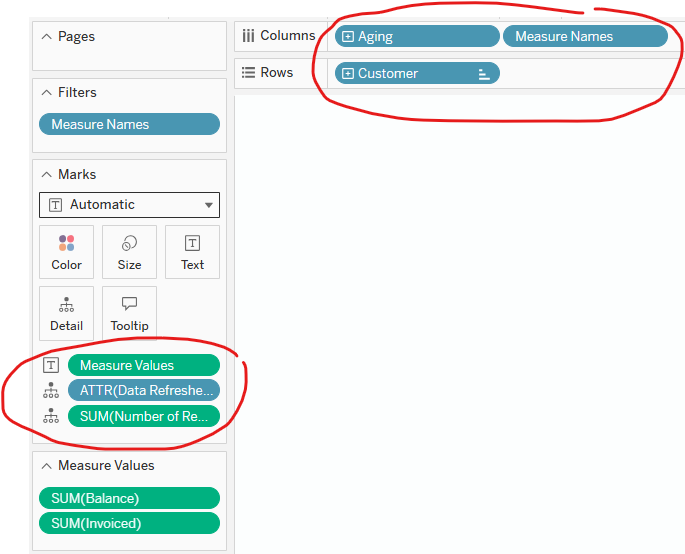
Task: Click text-type icon beside Measure Values pill
Action: 51,366
